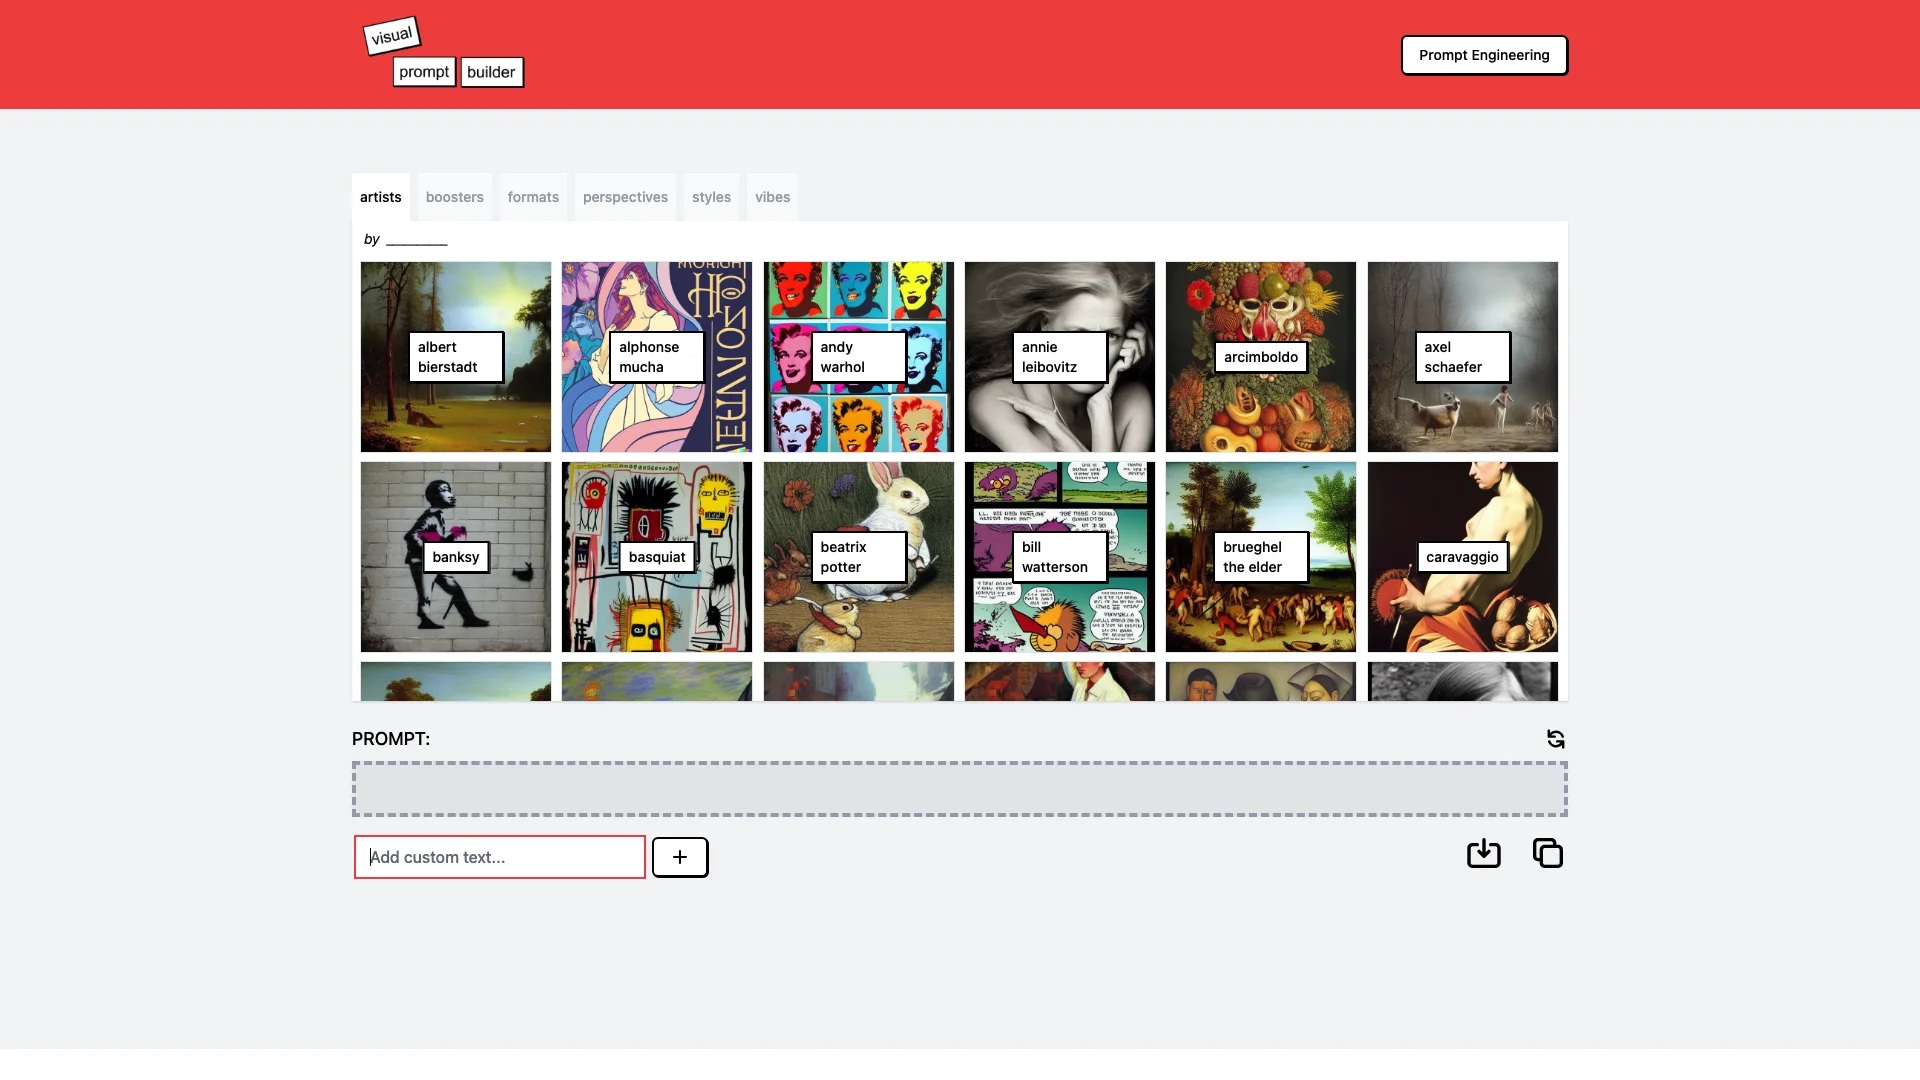Switch to the artists tab
Image resolution: width=1920 pixels, height=1080 pixels.
380,196
